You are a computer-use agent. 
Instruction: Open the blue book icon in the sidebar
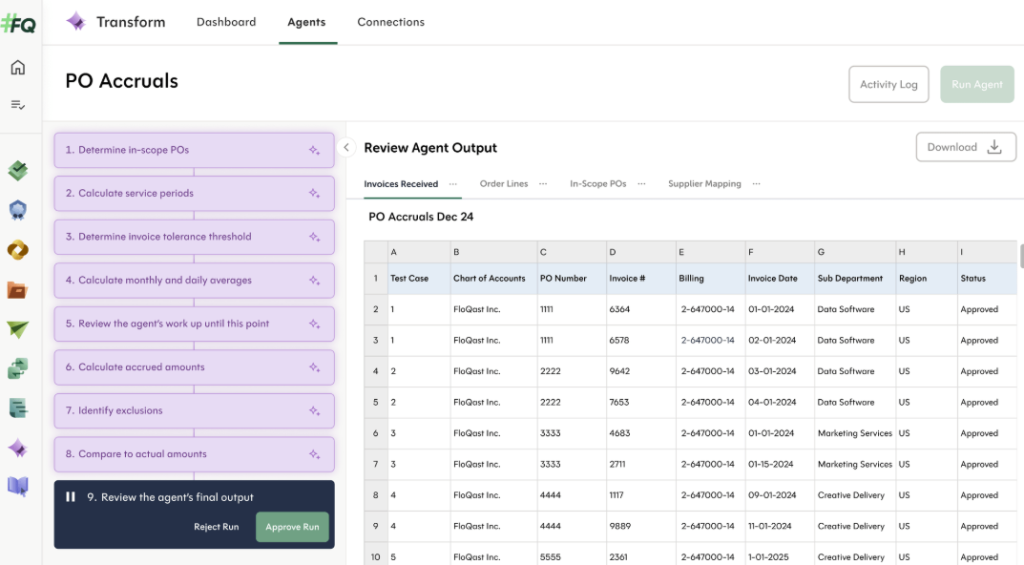pyautogui.click(x=17, y=486)
